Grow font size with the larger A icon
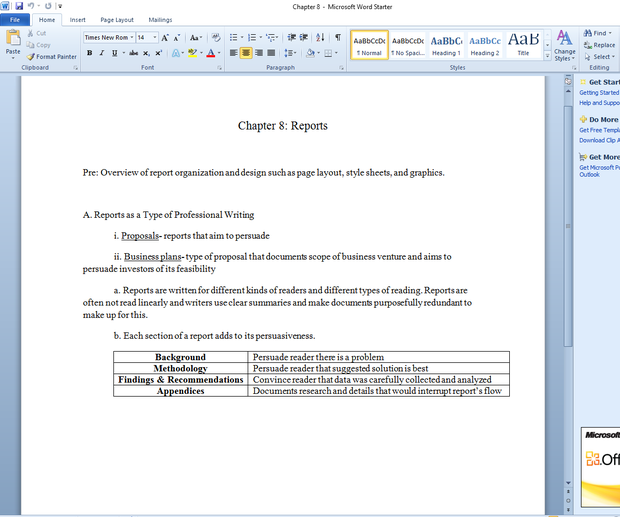Viewport: 620px width, 517px height. pos(165,38)
